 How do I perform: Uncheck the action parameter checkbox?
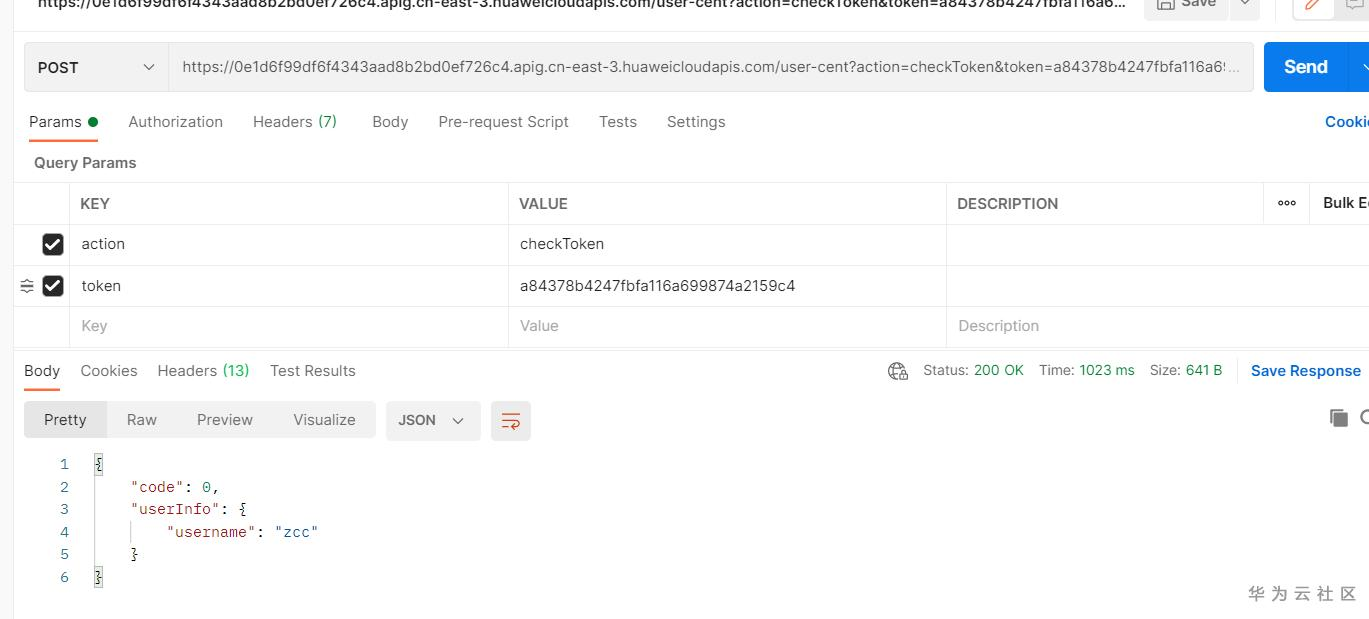click(x=53, y=244)
